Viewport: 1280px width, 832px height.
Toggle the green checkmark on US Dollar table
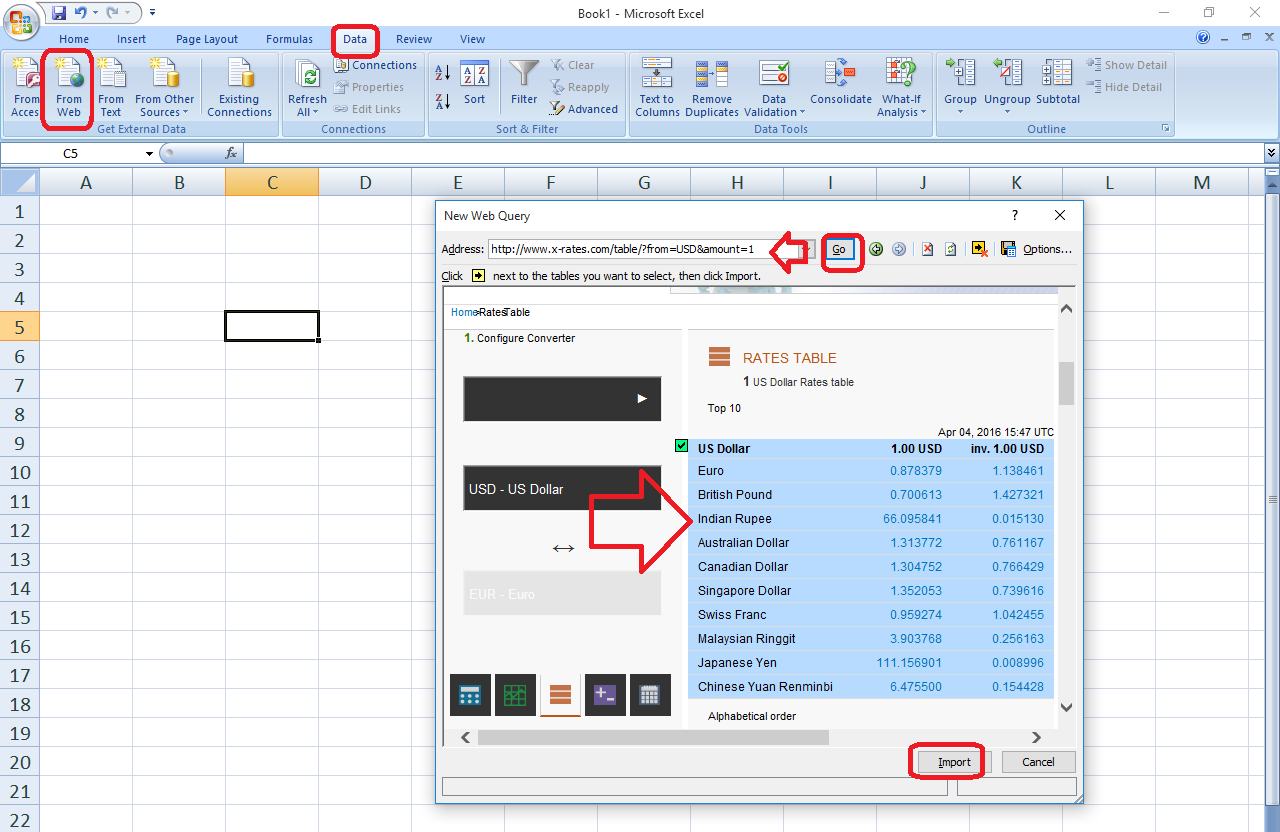pos(681,445)
